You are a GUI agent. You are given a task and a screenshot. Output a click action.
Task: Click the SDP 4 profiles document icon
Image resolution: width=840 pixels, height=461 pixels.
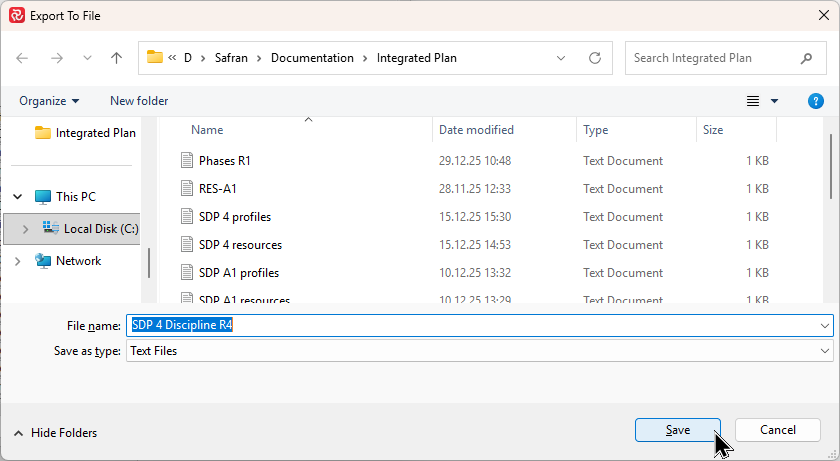187,216
